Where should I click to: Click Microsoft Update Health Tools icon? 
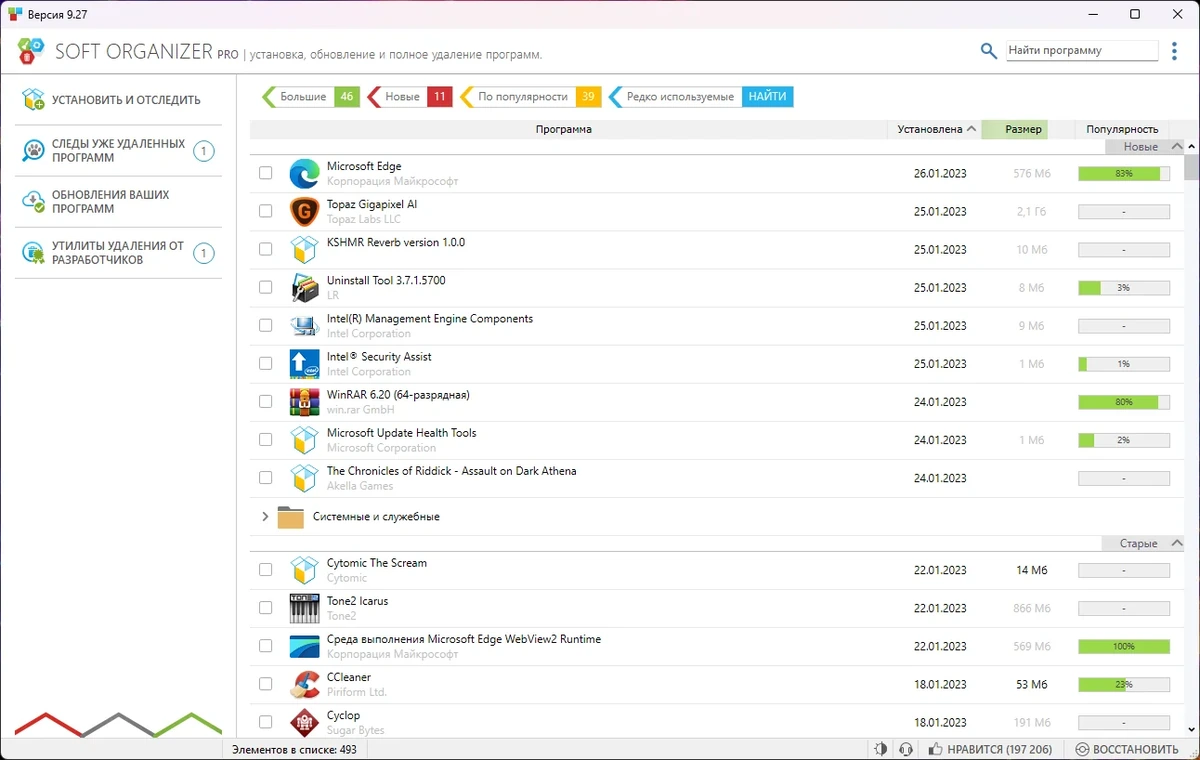(x=304, y=440)
